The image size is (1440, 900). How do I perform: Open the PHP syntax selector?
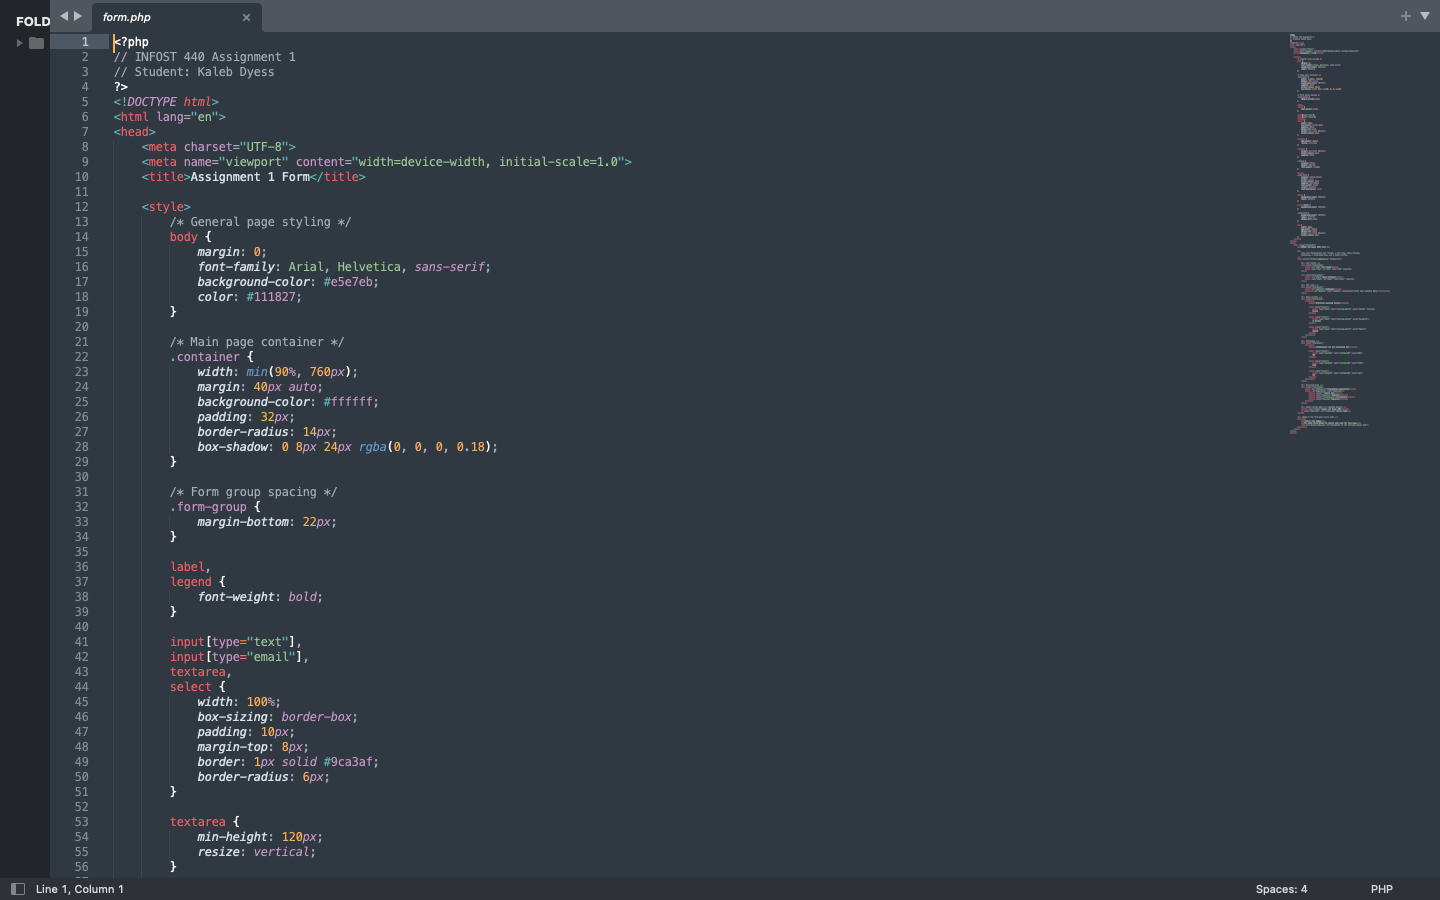pyautogui.click(x=1382, y=889)
